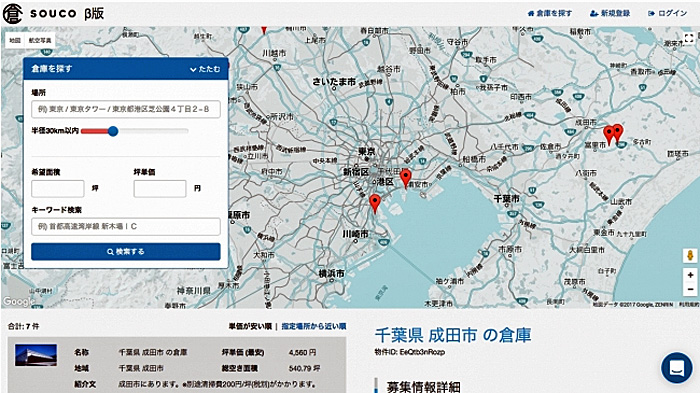
Task: Switch map to 航空写真 view
Action: [40, 40]
